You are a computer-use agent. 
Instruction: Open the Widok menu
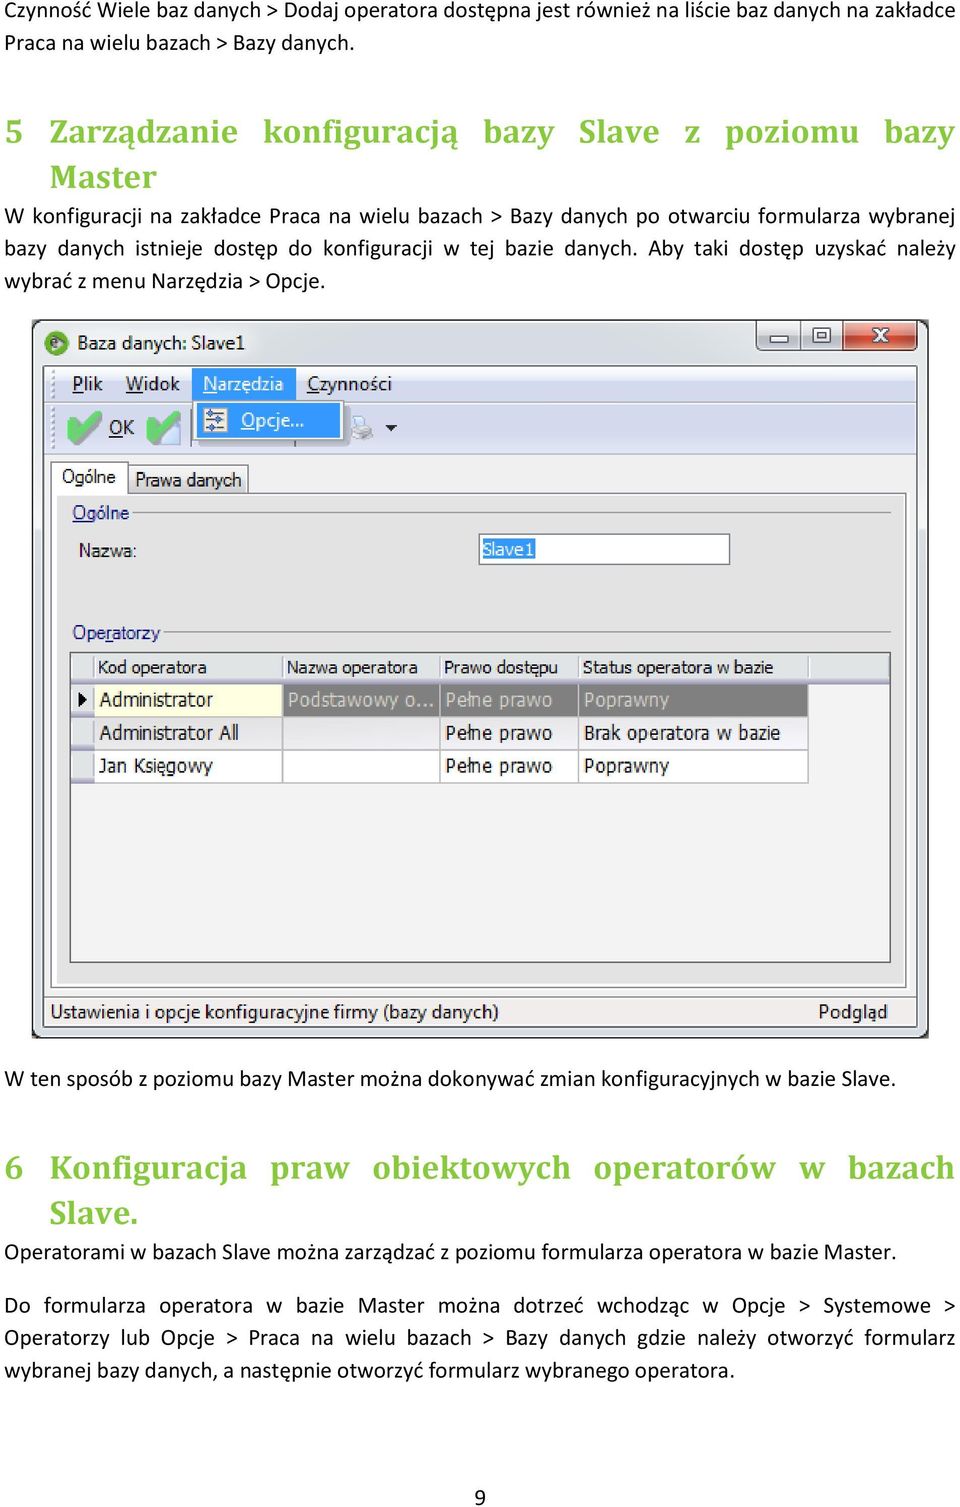pos(152,384)
